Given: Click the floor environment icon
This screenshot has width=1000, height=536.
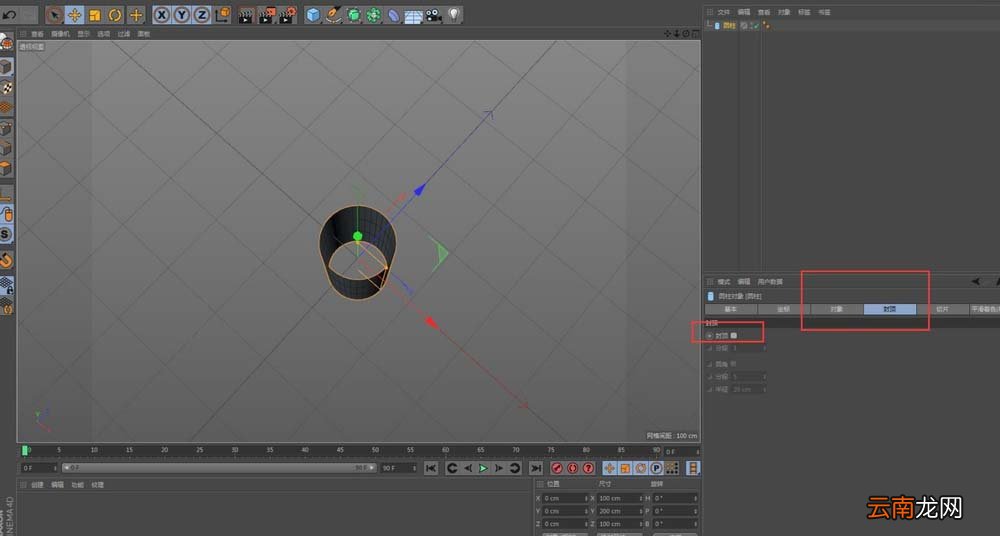Looking at the screenshot, I should coord(413,15).
